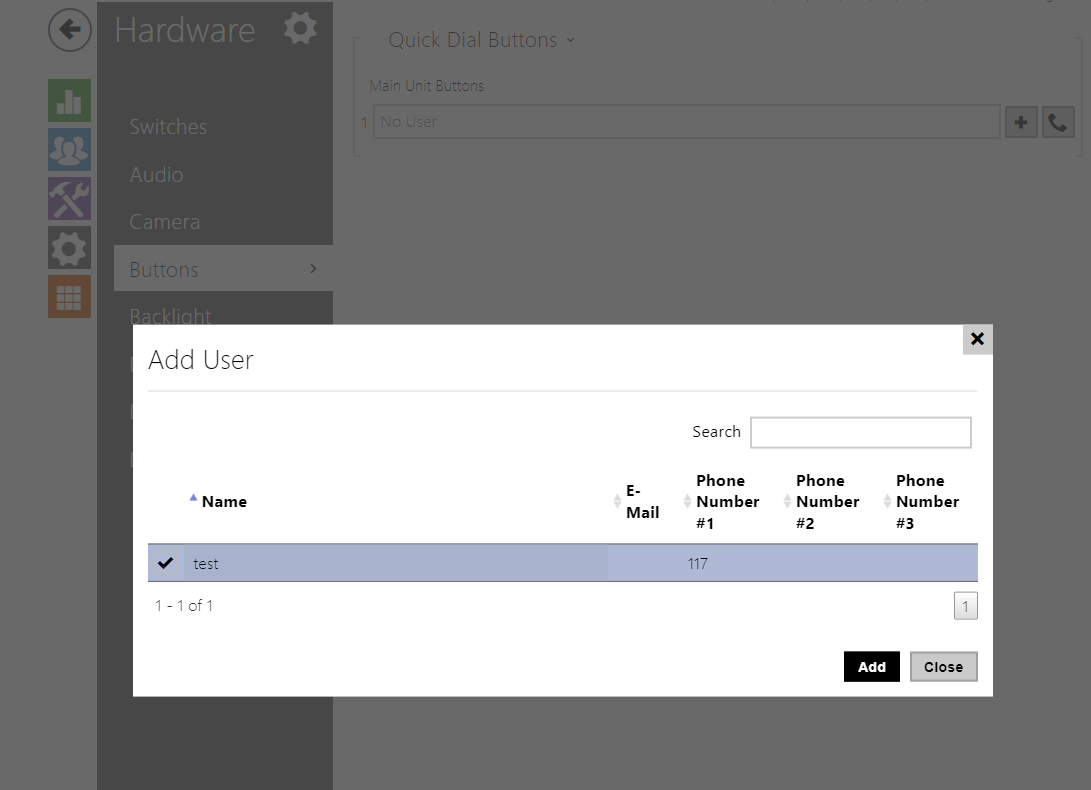Close Add User dialog with X

(977, 339)
